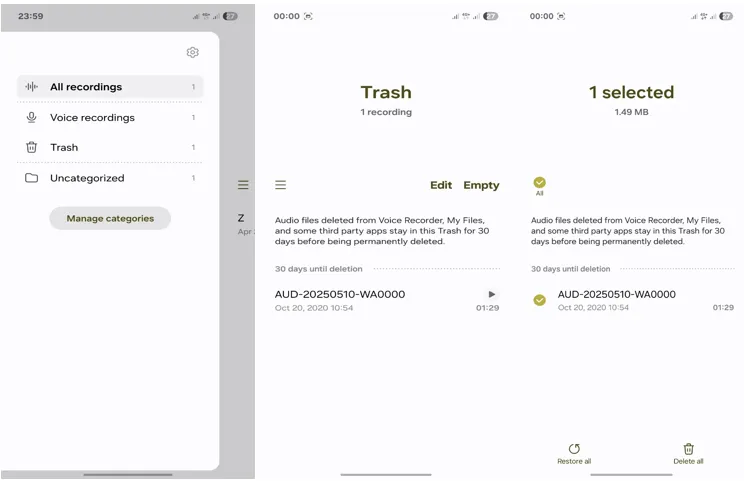Open settings via the gear icon
The width and height of the screenshot is (744, 481).
(192, 52)
